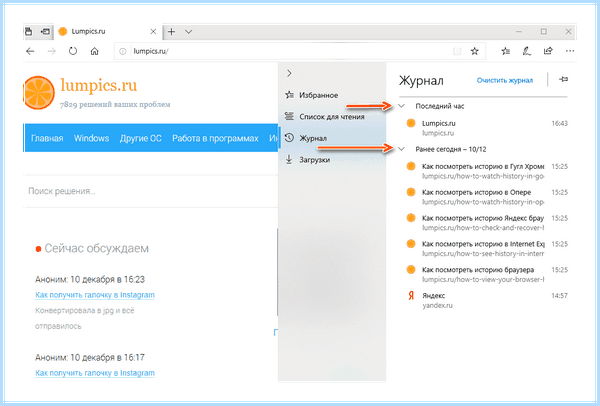Screen dimensions: 600x406
Task: Open the Hub favorites list icon
Action: [505, 51]
